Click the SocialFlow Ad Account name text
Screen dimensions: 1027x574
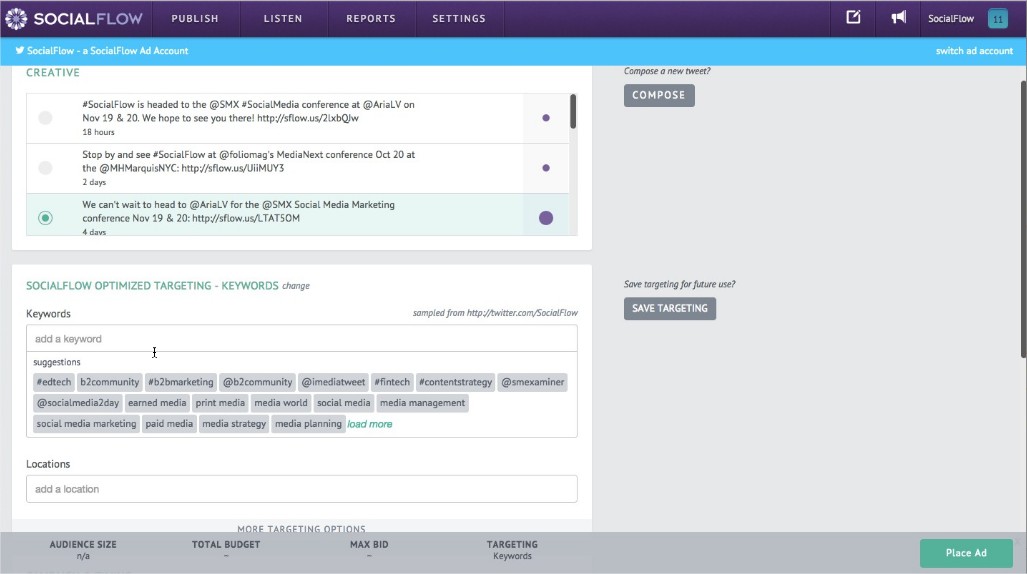point(107,50)
